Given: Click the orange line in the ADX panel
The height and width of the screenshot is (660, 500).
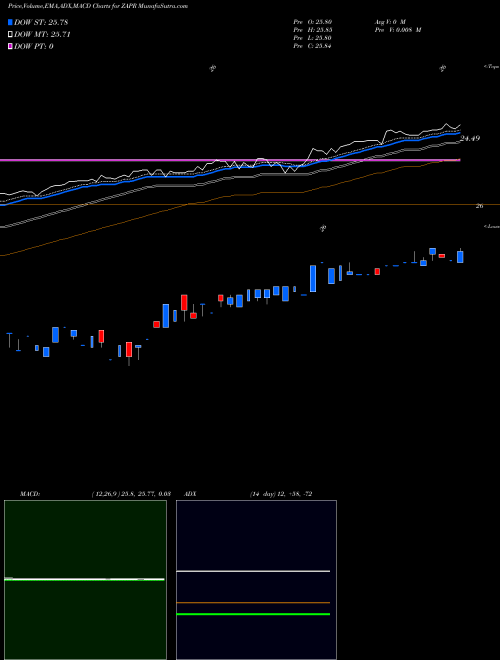Looking at the screenshot, I should coord(253,603).
